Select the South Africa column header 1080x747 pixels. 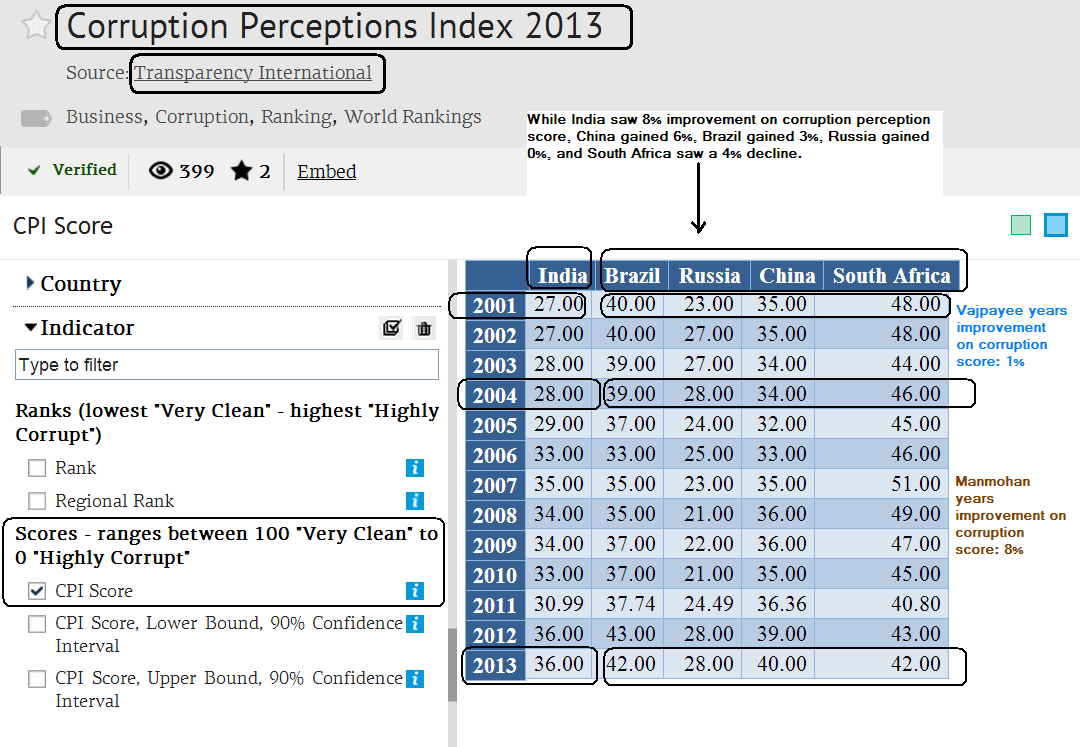[x=891, y=275]
